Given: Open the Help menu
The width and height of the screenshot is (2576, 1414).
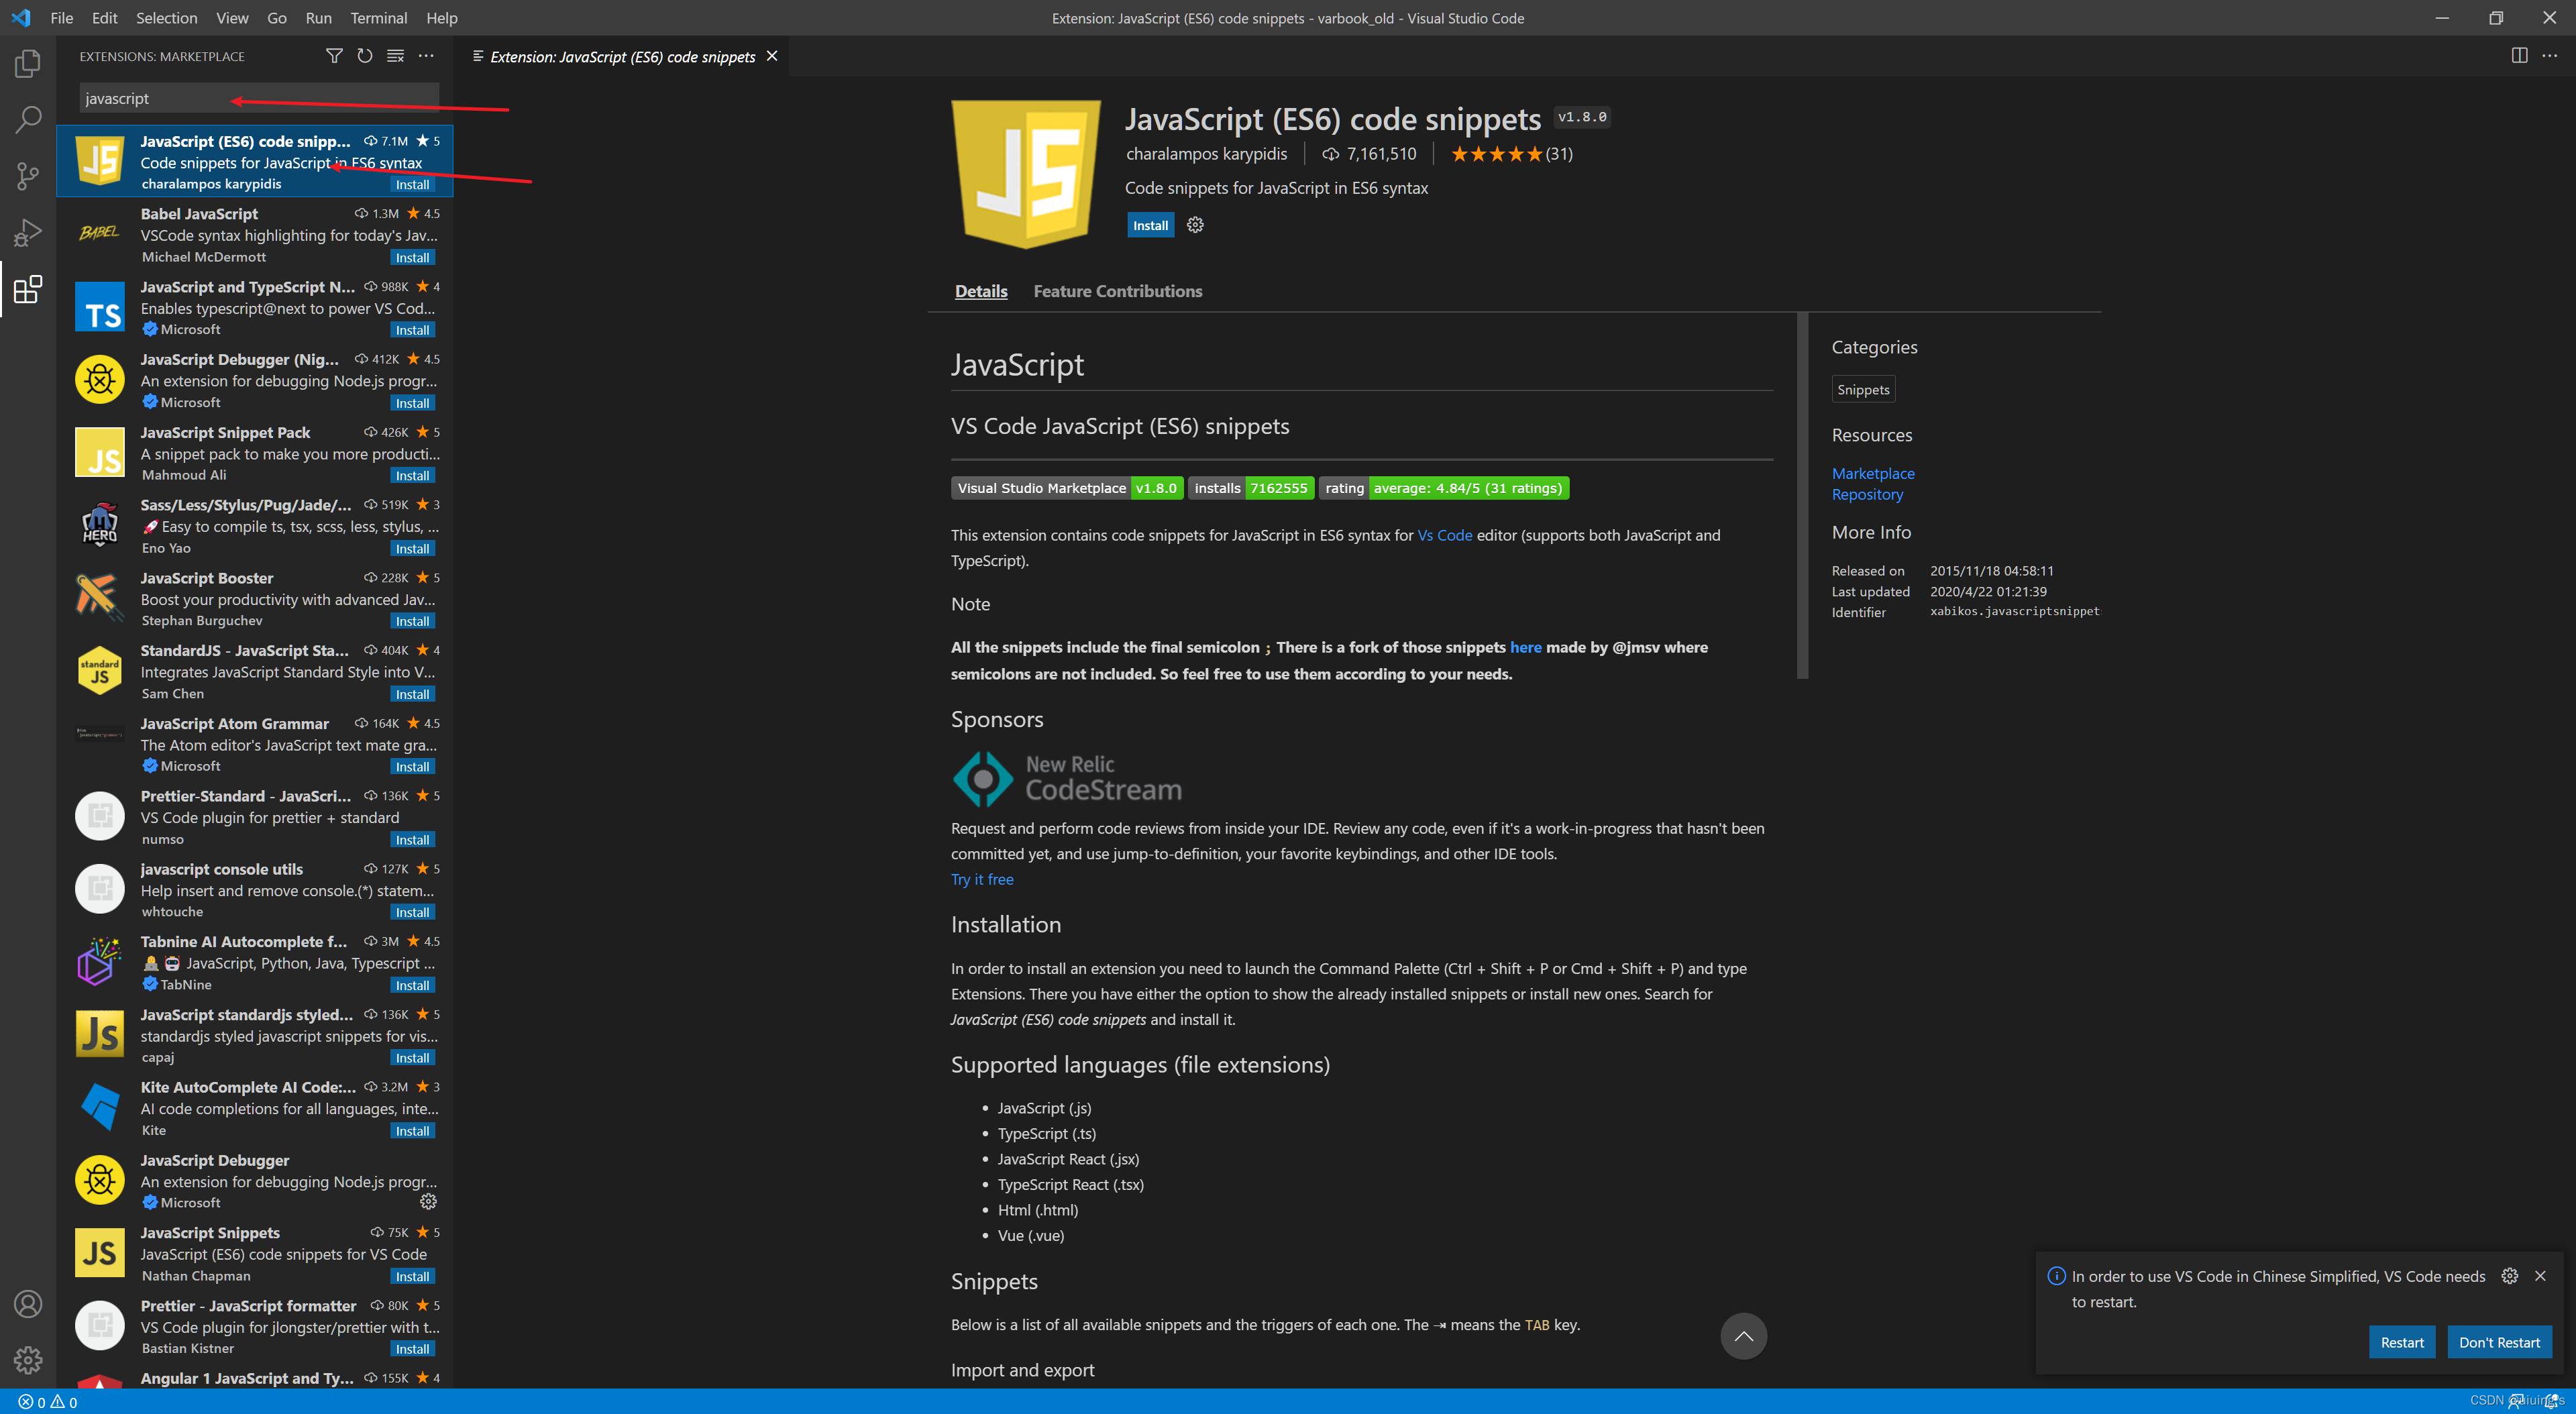Looking at the screenshot, I should [441, 18].
